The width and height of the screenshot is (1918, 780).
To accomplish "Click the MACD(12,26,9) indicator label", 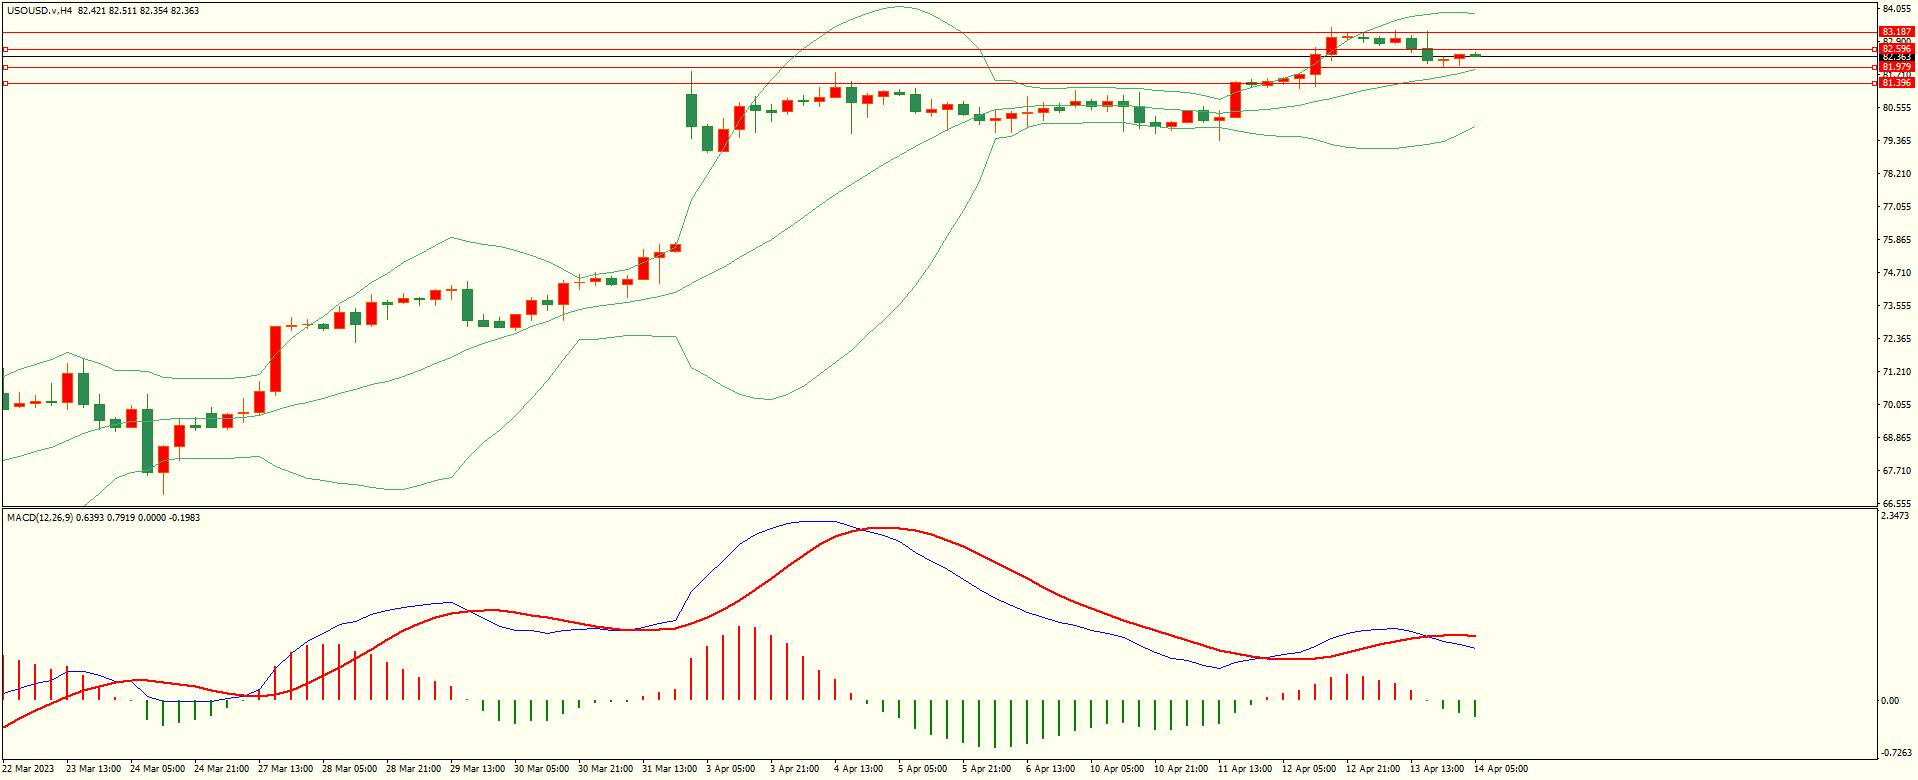I will click(x=39, y=518).
